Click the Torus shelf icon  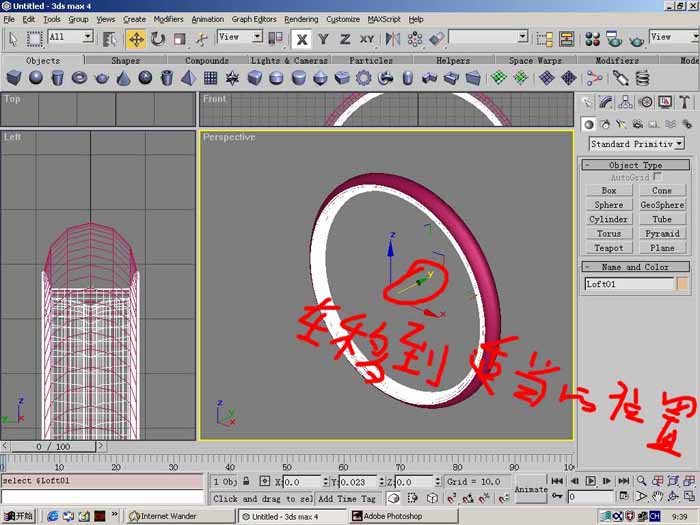coord(79,78)
